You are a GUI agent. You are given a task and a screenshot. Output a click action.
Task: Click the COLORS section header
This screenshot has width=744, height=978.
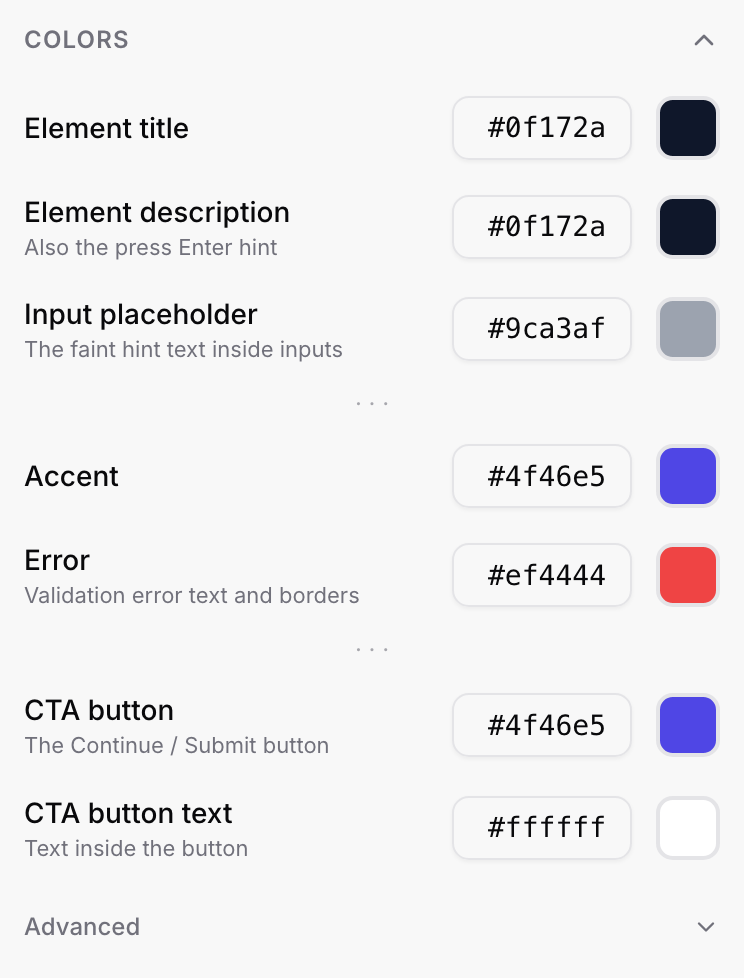coord(77,40)
